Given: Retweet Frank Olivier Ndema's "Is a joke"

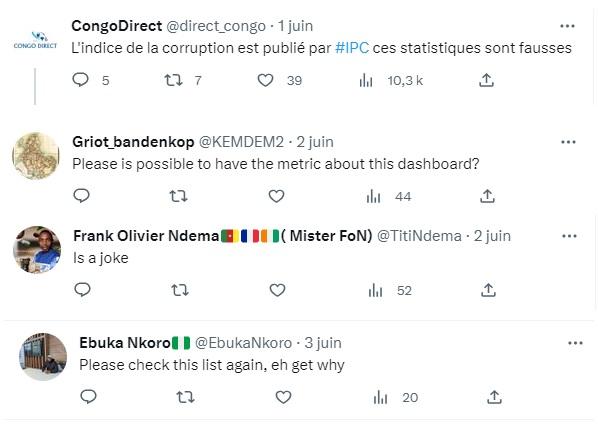Looking at the screenshot, I should pos(179,290).
